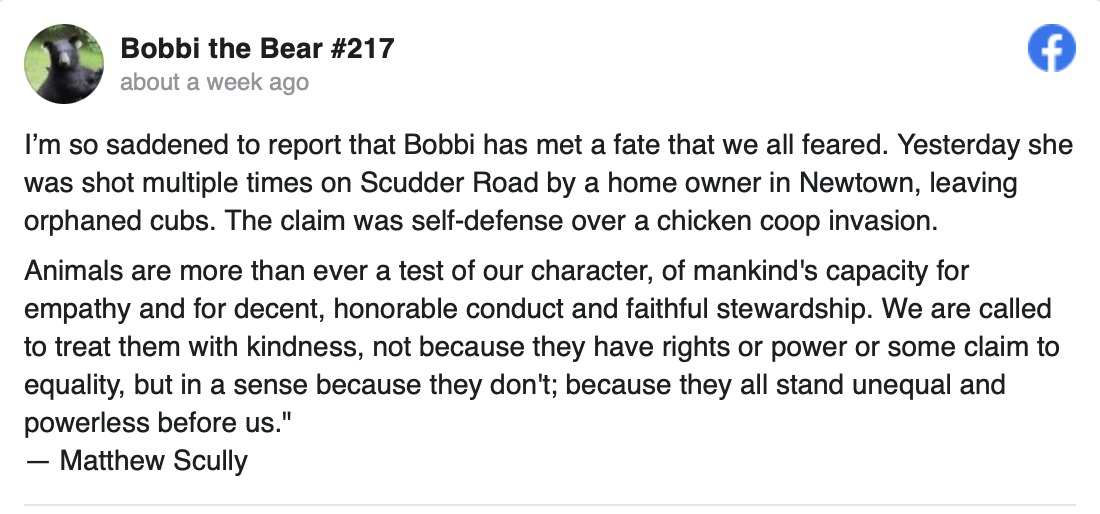Open the Facebook logo icon
This screenshot has width=1100, height=514.
pyautogui.click(x=1051, y=48)
